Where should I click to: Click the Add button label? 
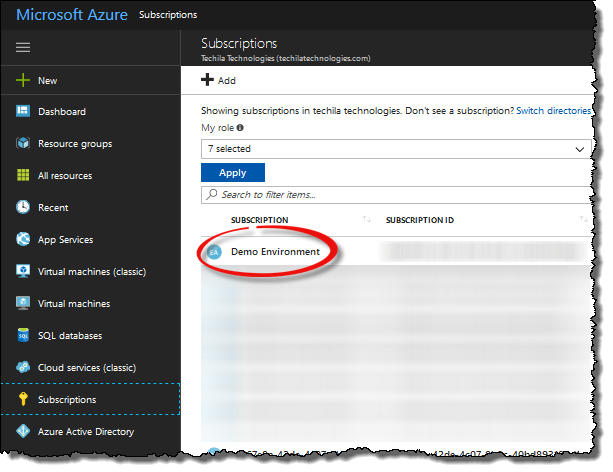click(x=227, y=81)
